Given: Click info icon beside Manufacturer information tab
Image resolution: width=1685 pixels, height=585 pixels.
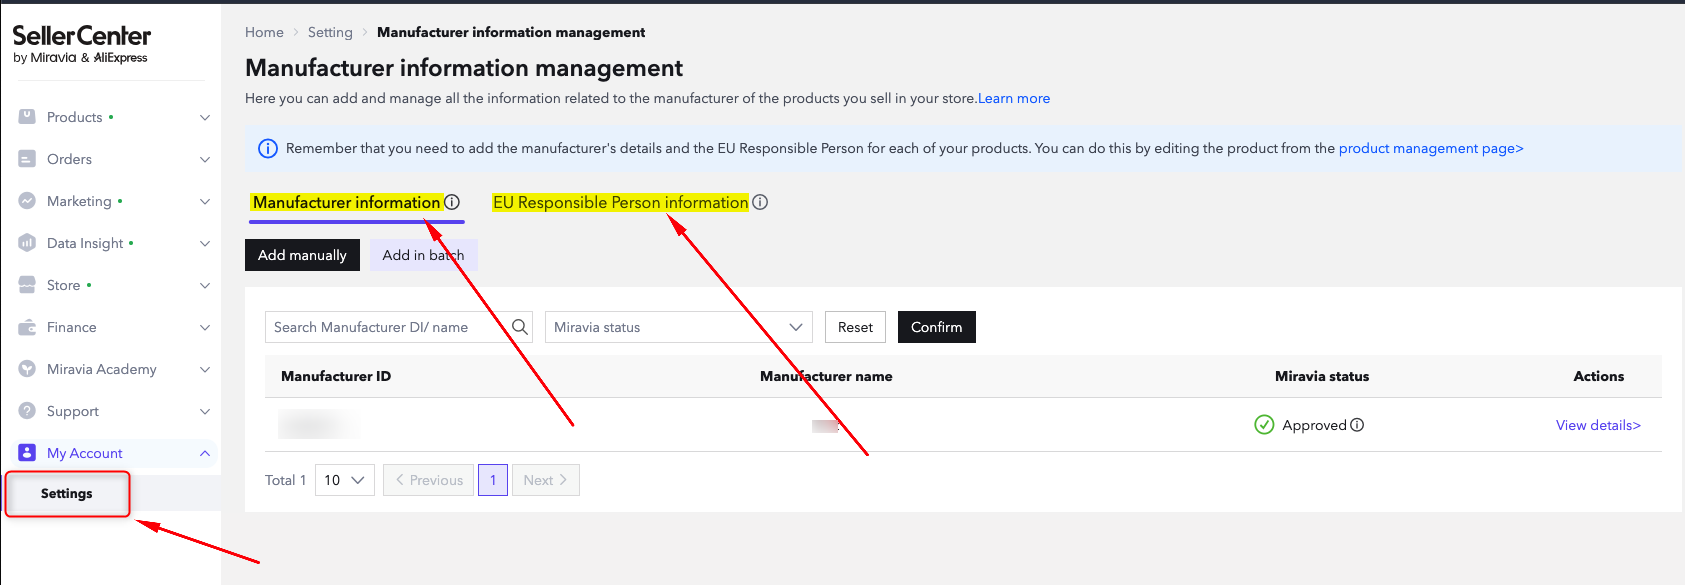Looking at the screenshot, I should (452, 202).
